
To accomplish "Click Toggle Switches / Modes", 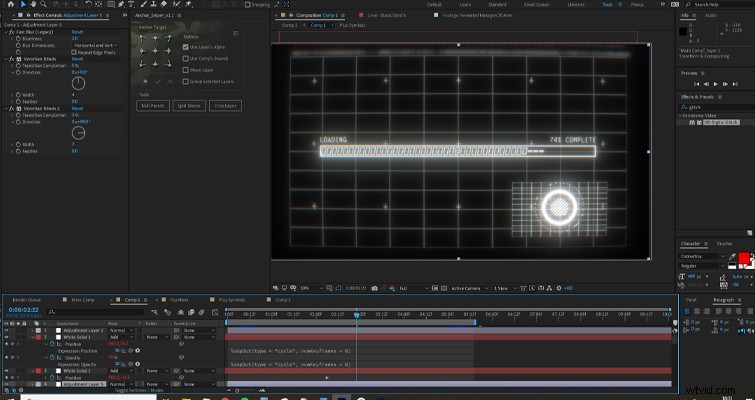I will tap(140, 390).
